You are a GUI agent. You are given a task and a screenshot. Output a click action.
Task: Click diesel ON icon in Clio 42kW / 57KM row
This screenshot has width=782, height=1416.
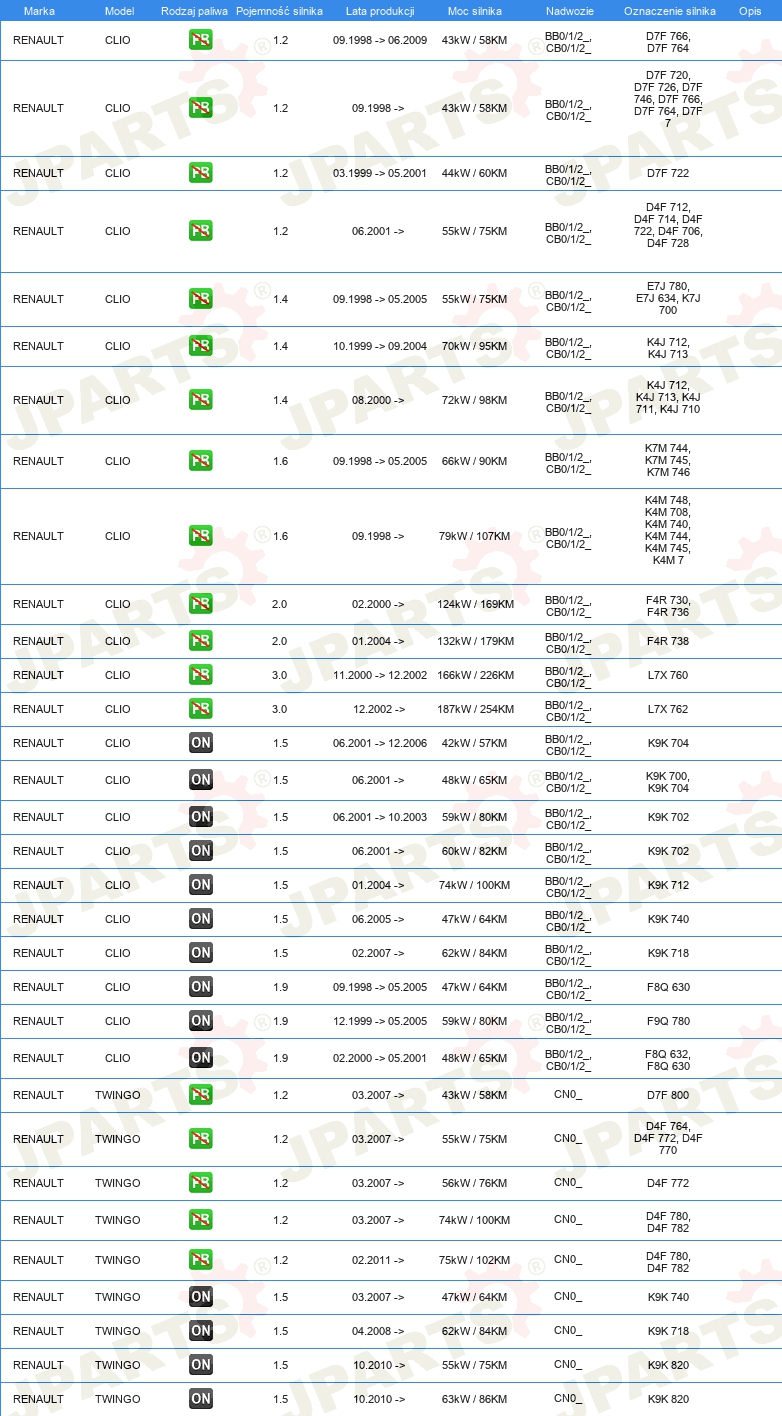201,743
